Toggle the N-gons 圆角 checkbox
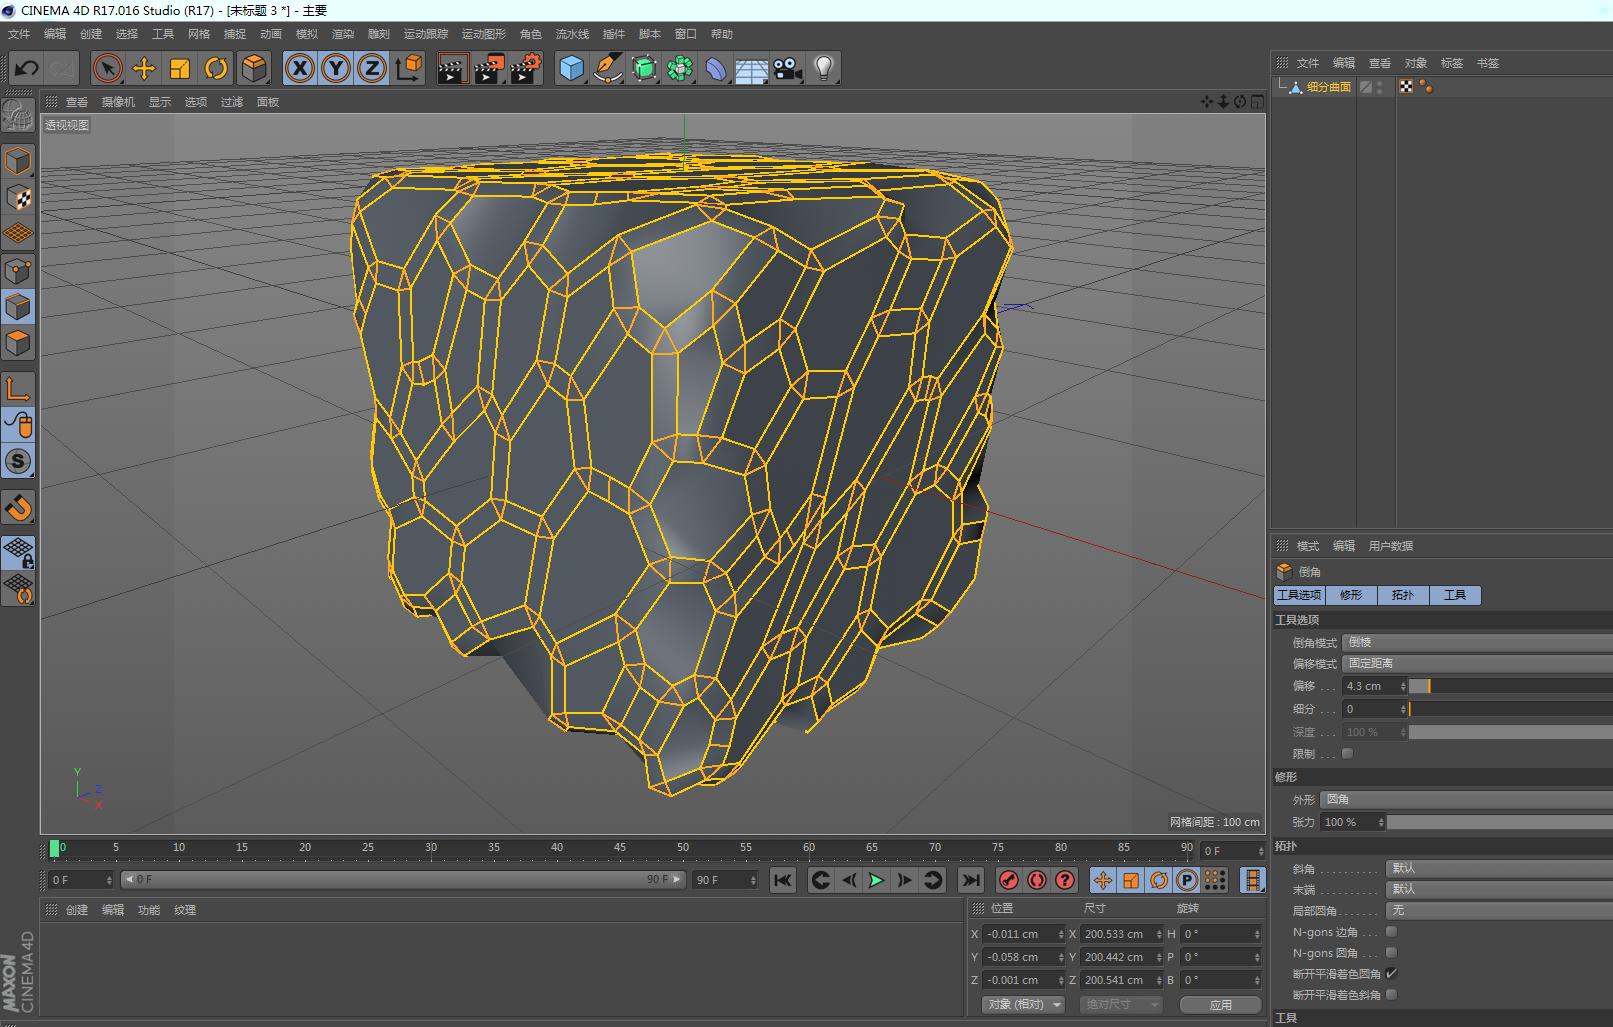Screen dimensions: 1613x1027 coord(1390,953)
